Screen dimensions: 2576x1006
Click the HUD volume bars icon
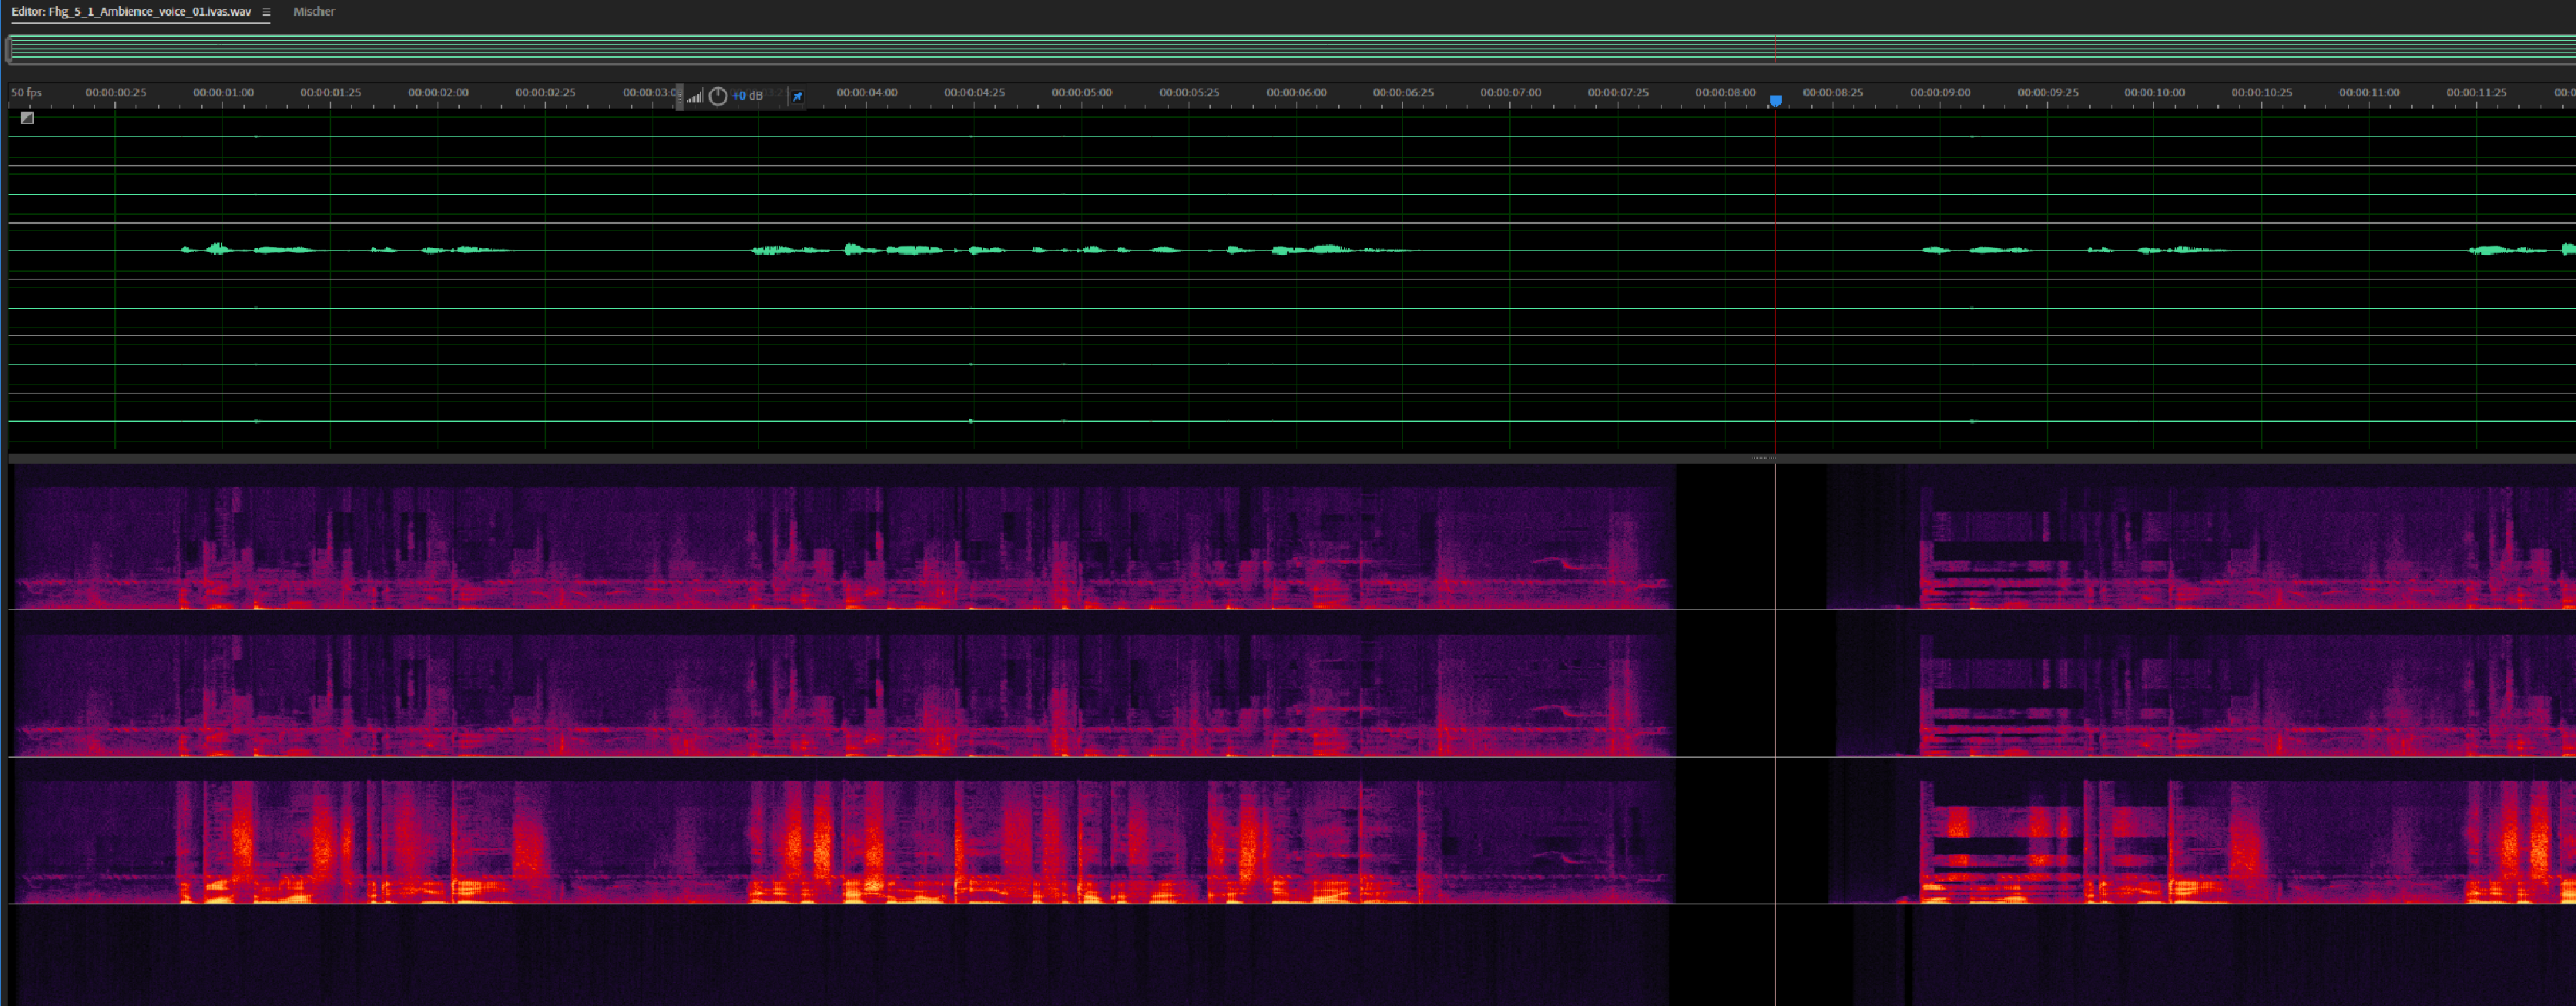point(695,97)
